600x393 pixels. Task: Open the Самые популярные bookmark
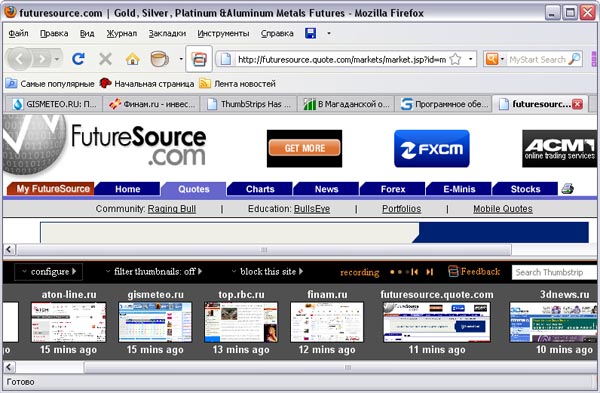50,83
